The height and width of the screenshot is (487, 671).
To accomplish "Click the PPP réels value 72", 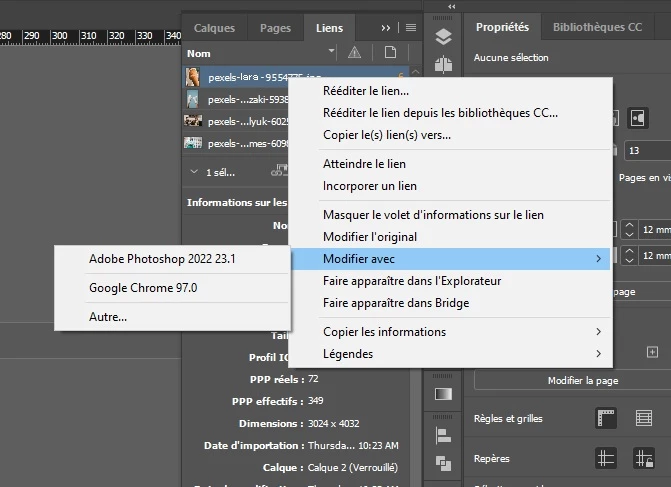I will click(313, 379).
